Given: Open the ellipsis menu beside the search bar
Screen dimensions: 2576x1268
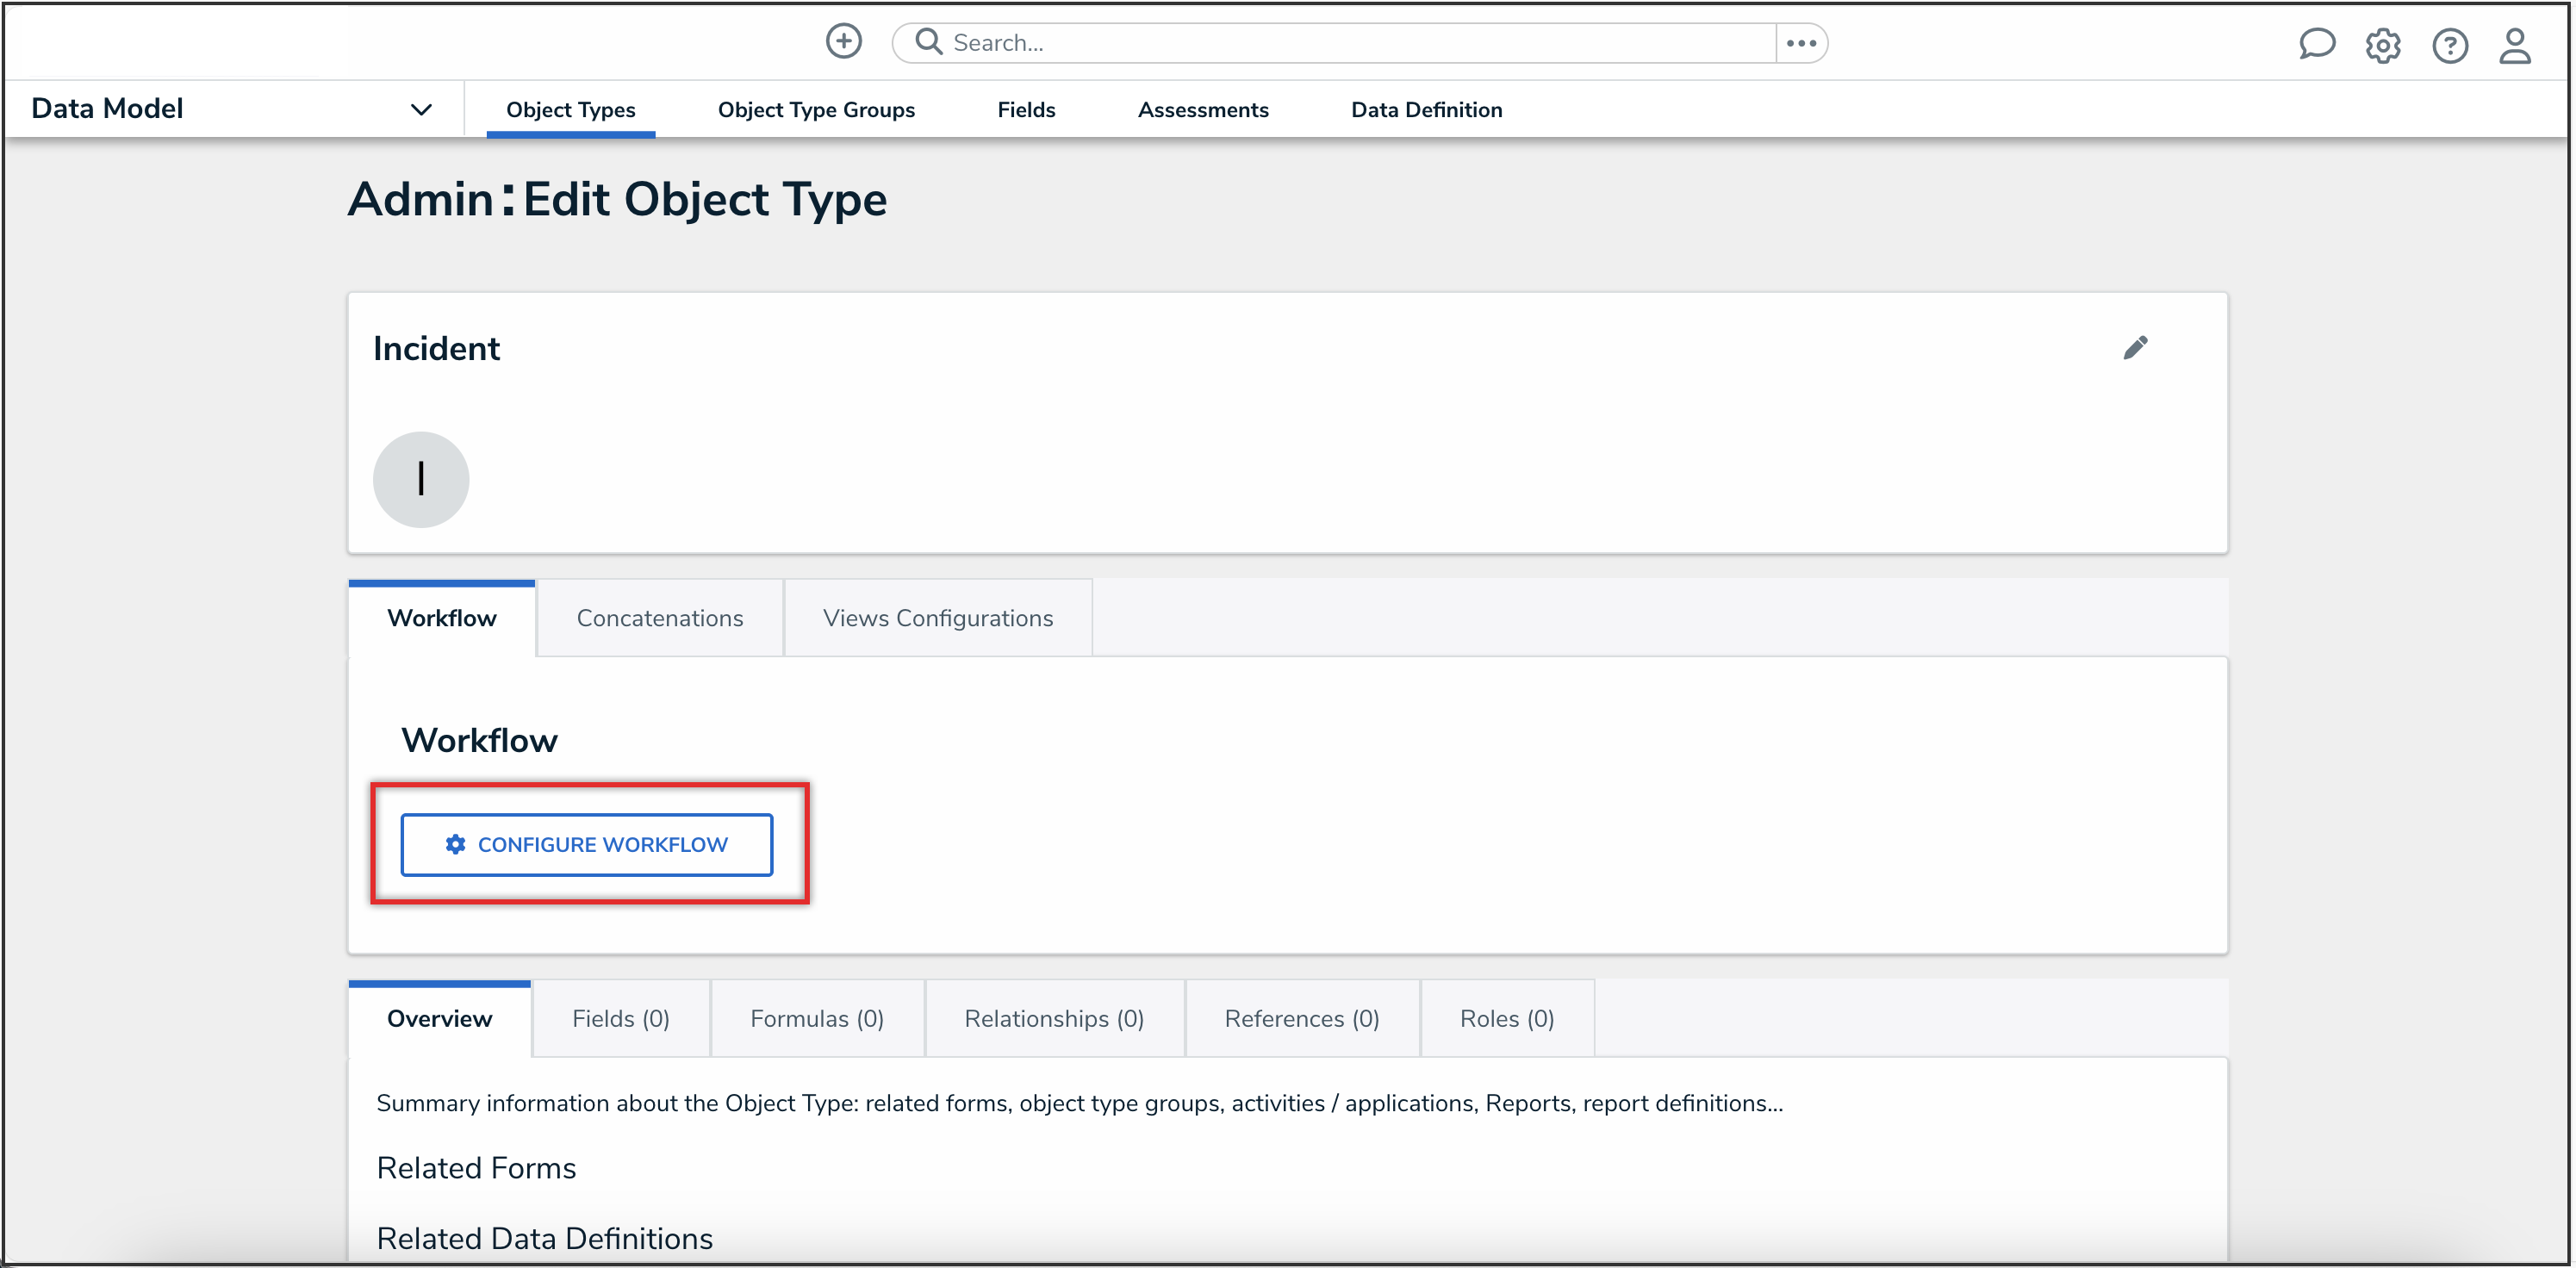Looking at the screenshot, I should point(1801,42).
